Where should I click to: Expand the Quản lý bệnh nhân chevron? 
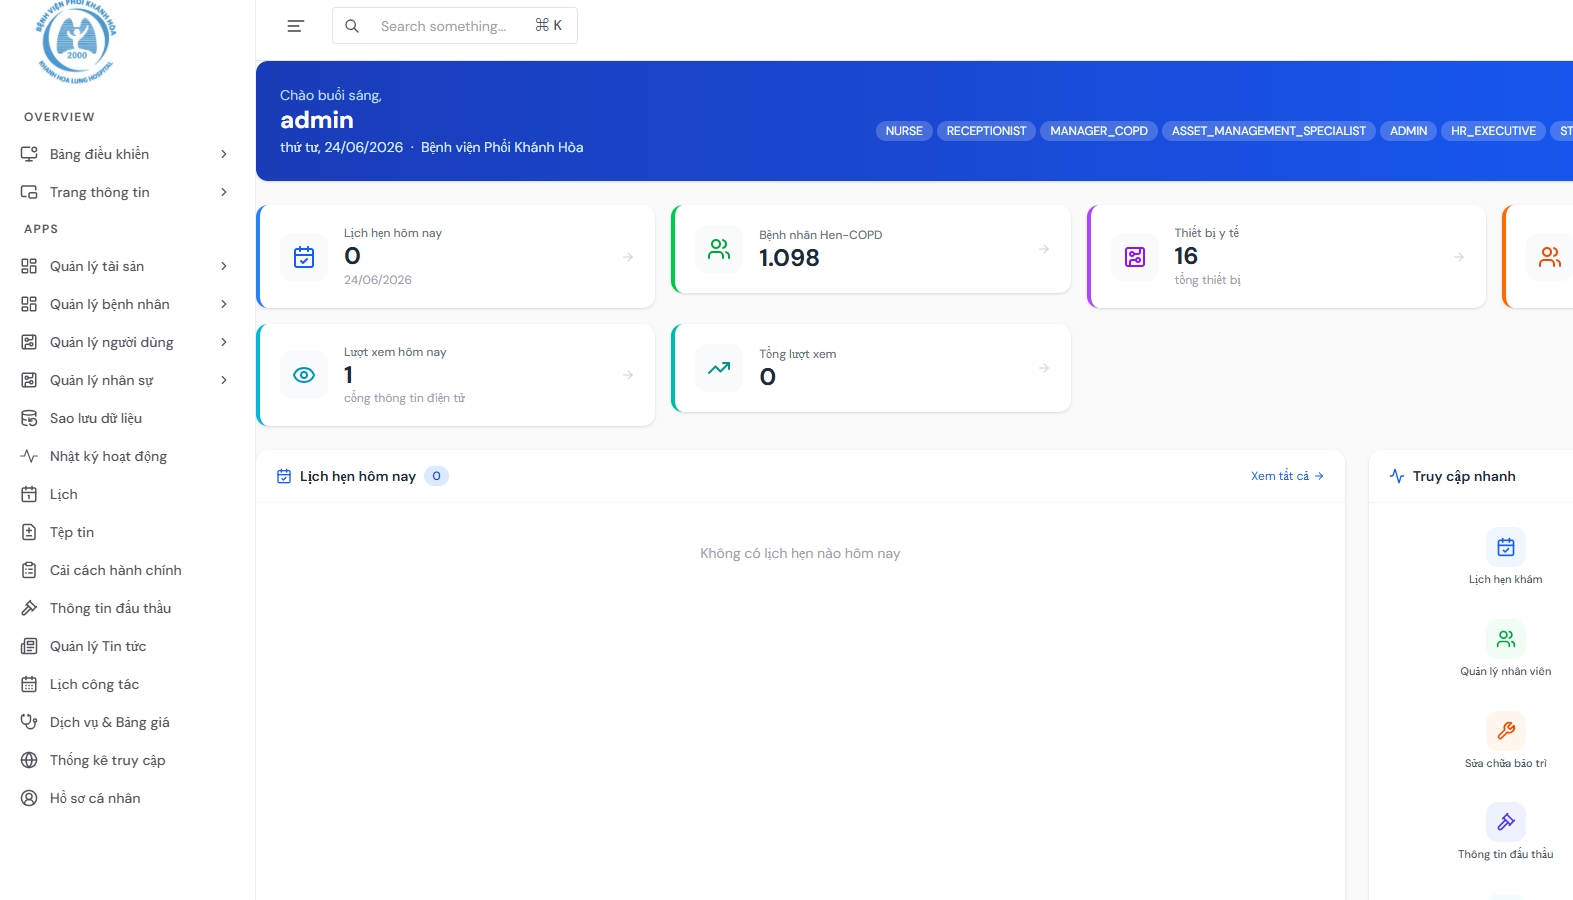pyautogui.click(x=224, y=304)
